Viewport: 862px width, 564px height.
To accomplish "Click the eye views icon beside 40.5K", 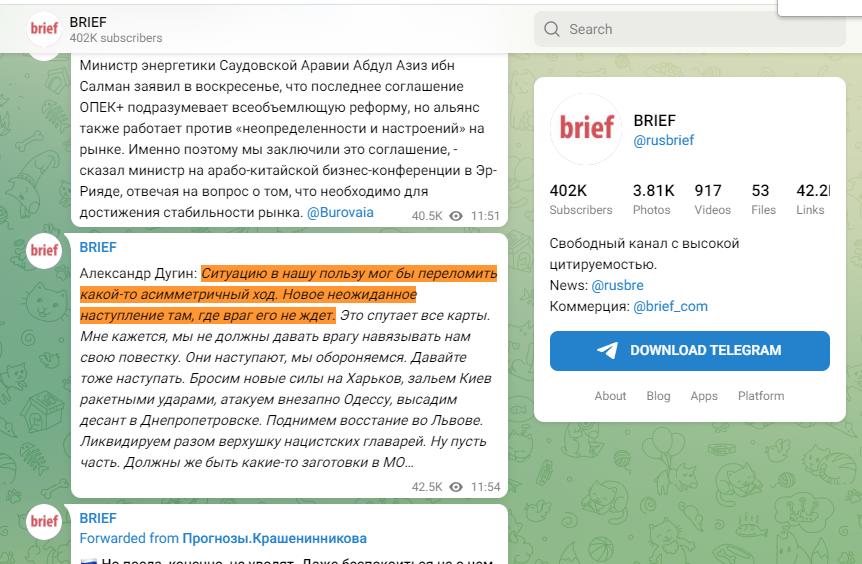I will click(x=456, y=216).
